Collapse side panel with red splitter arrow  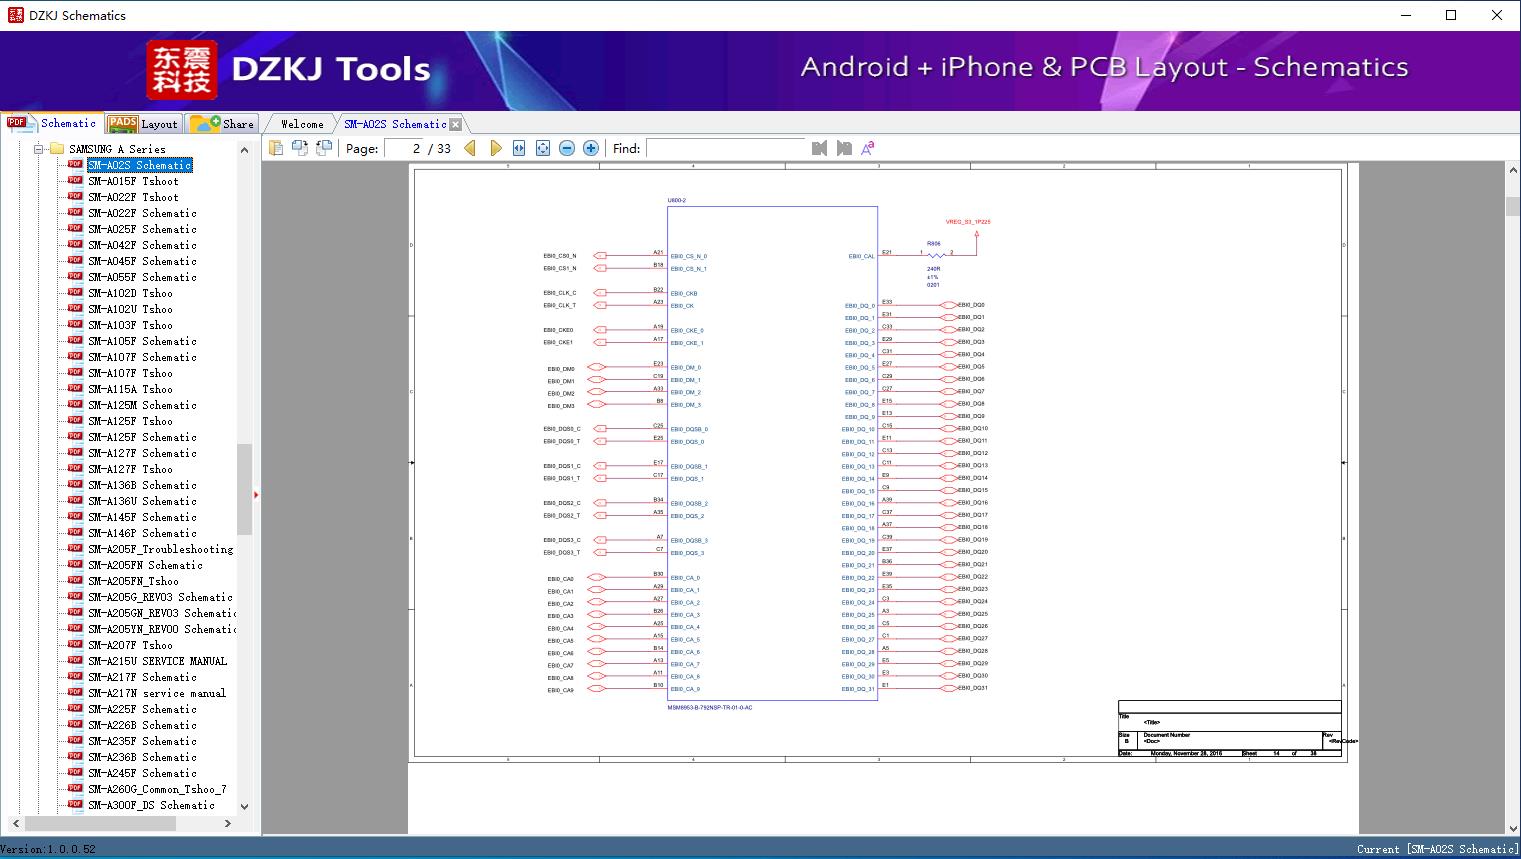click(x=256, y=494)
